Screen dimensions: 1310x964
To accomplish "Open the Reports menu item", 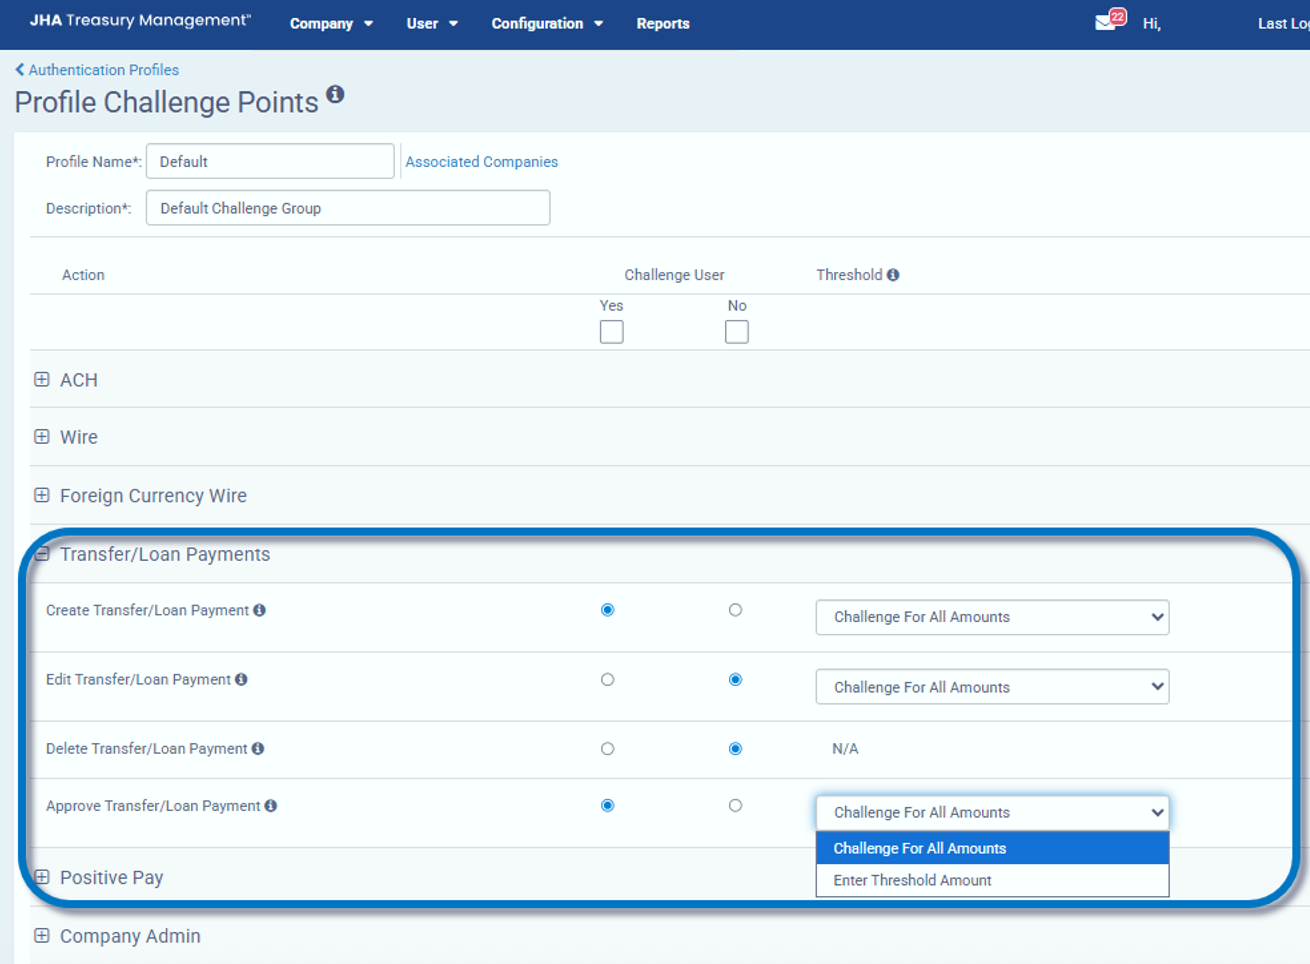I will [x=662, y=24].
